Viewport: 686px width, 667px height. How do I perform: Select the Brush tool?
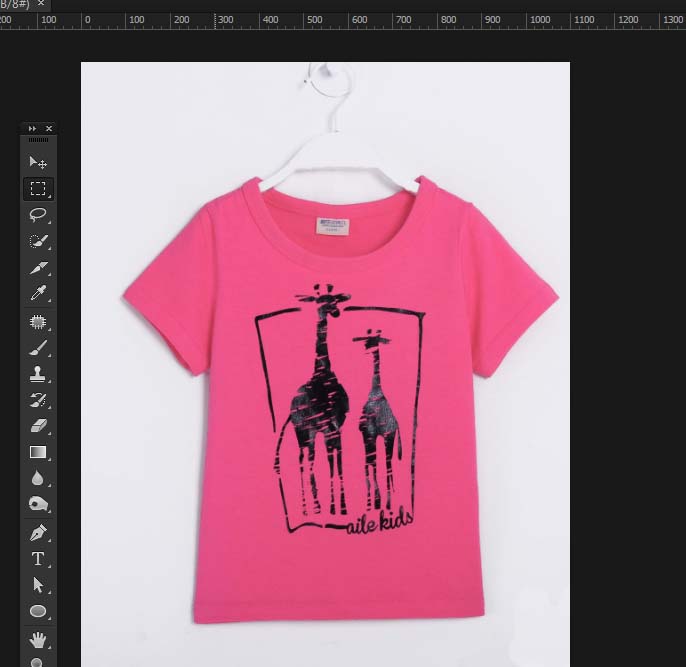tap(38, 348)
